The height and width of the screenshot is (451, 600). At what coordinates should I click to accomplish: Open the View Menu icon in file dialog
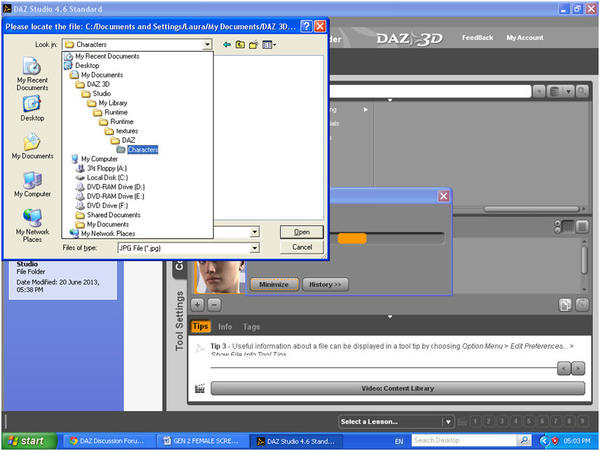pos(269,45)
